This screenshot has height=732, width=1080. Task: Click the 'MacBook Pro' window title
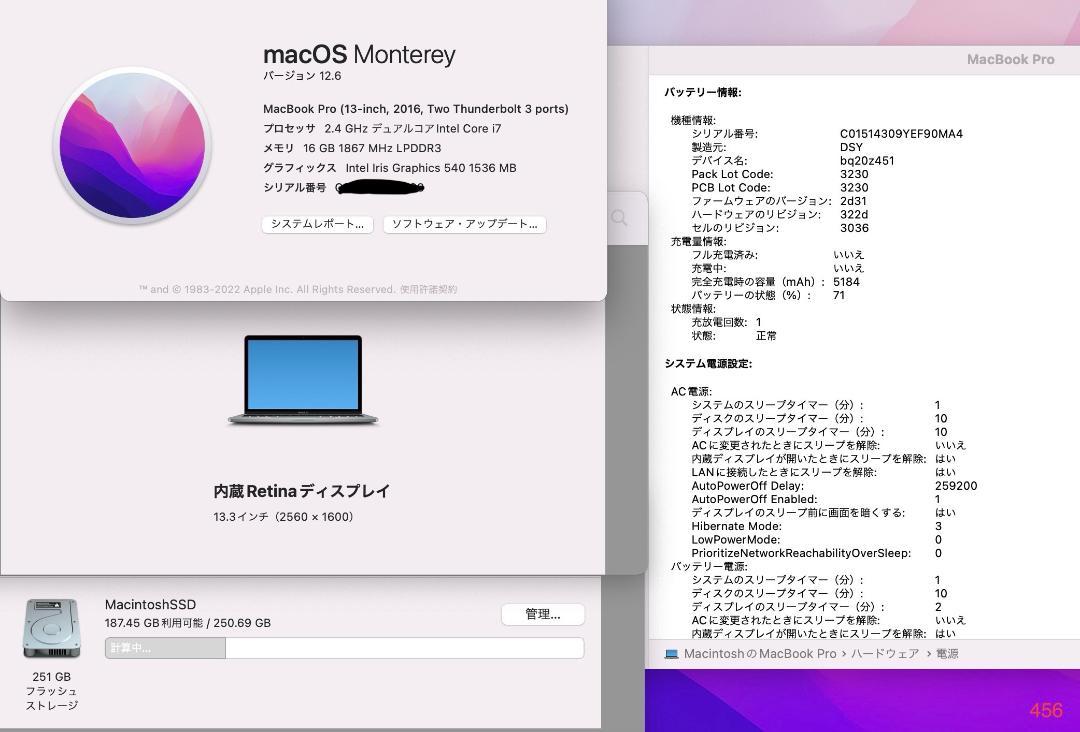(1010, 60)
